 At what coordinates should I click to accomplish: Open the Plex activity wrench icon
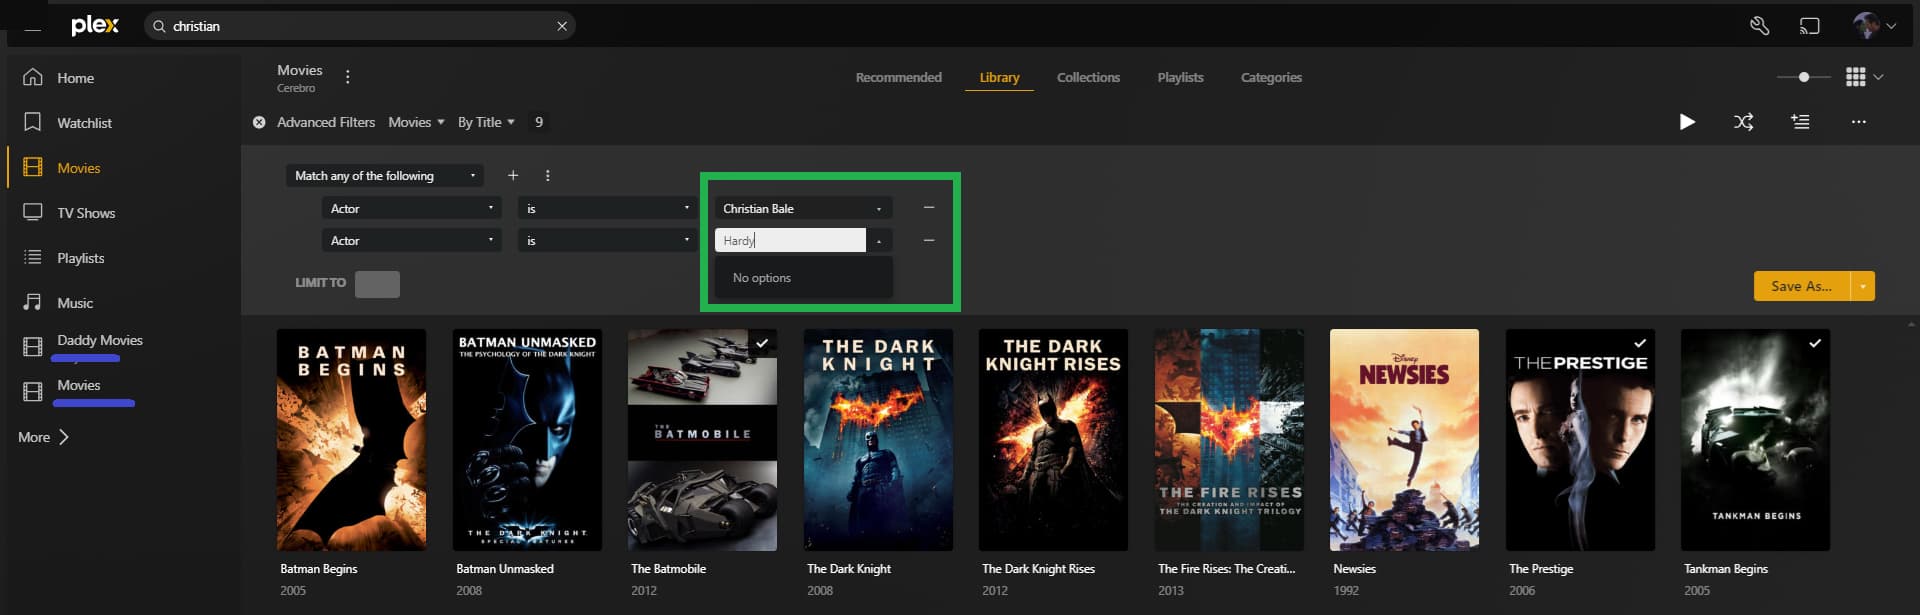[x=1759, y=26]
